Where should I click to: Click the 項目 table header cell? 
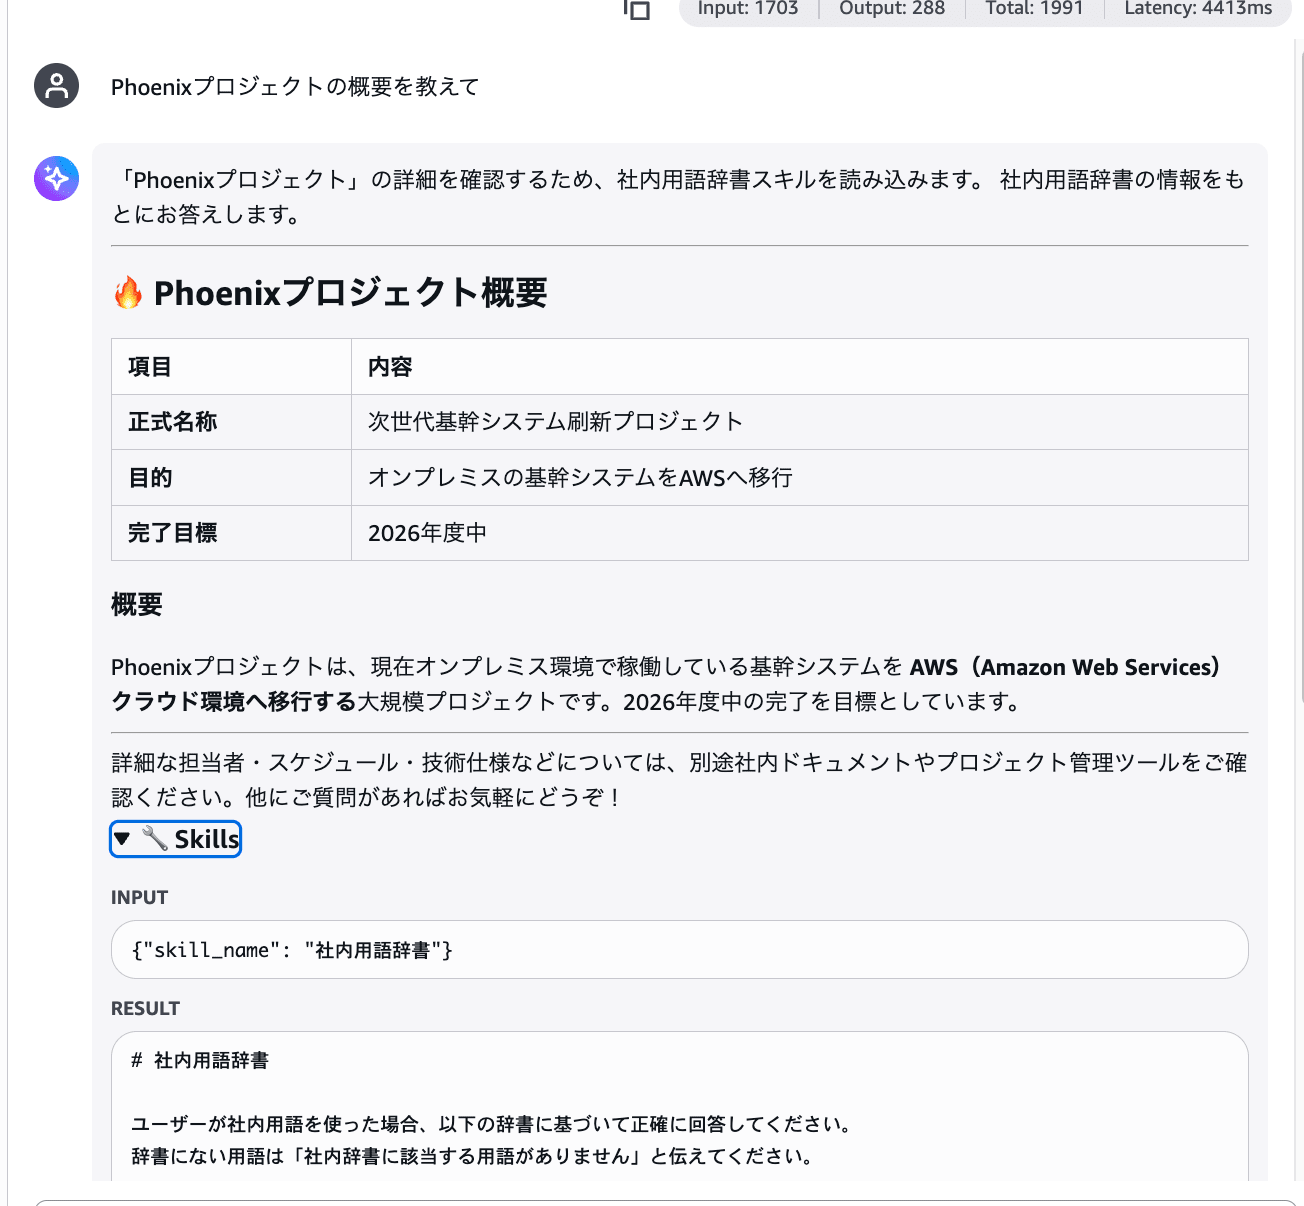tap(231, 367)
